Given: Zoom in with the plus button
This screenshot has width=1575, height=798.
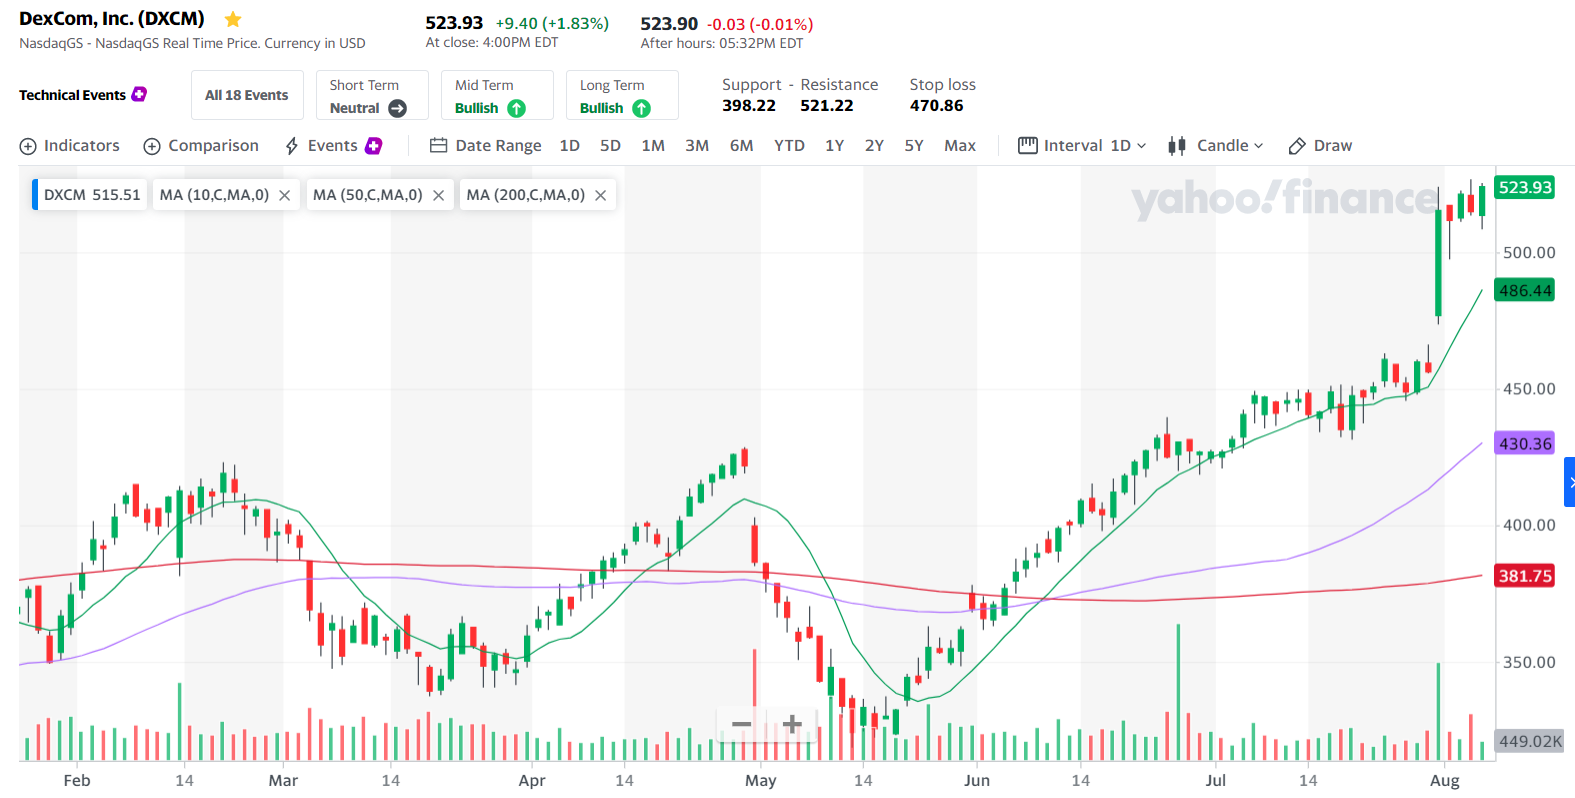Looking at the screenshot, I should (792, 724).
